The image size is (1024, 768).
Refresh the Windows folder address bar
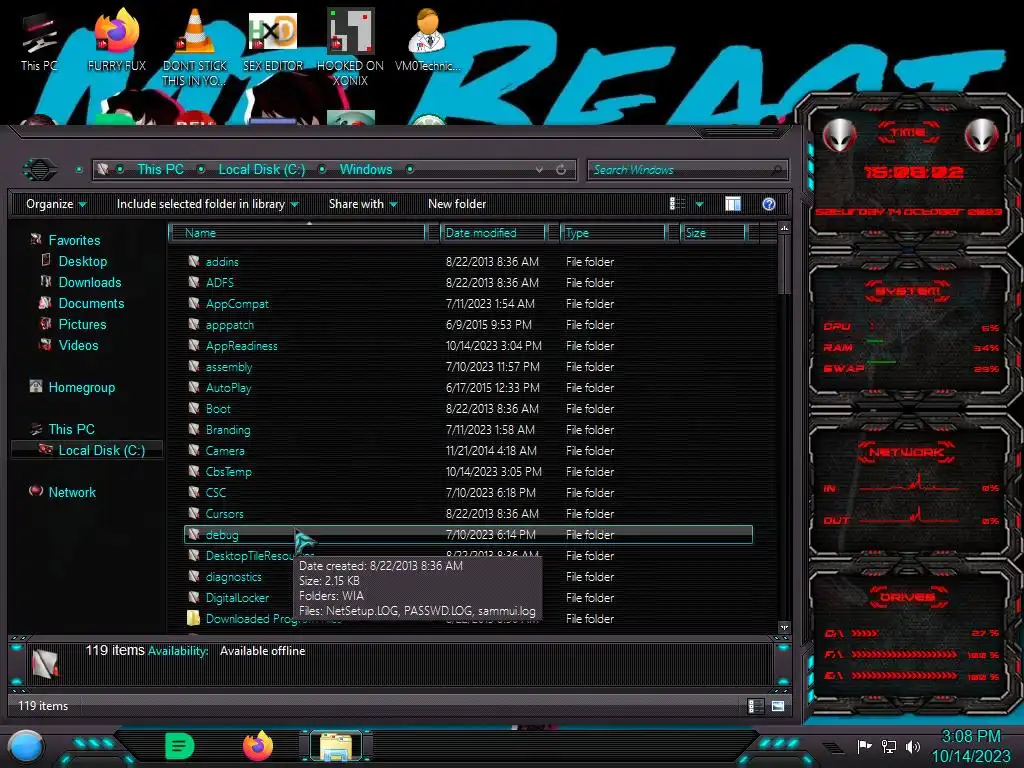coord(561,170)
